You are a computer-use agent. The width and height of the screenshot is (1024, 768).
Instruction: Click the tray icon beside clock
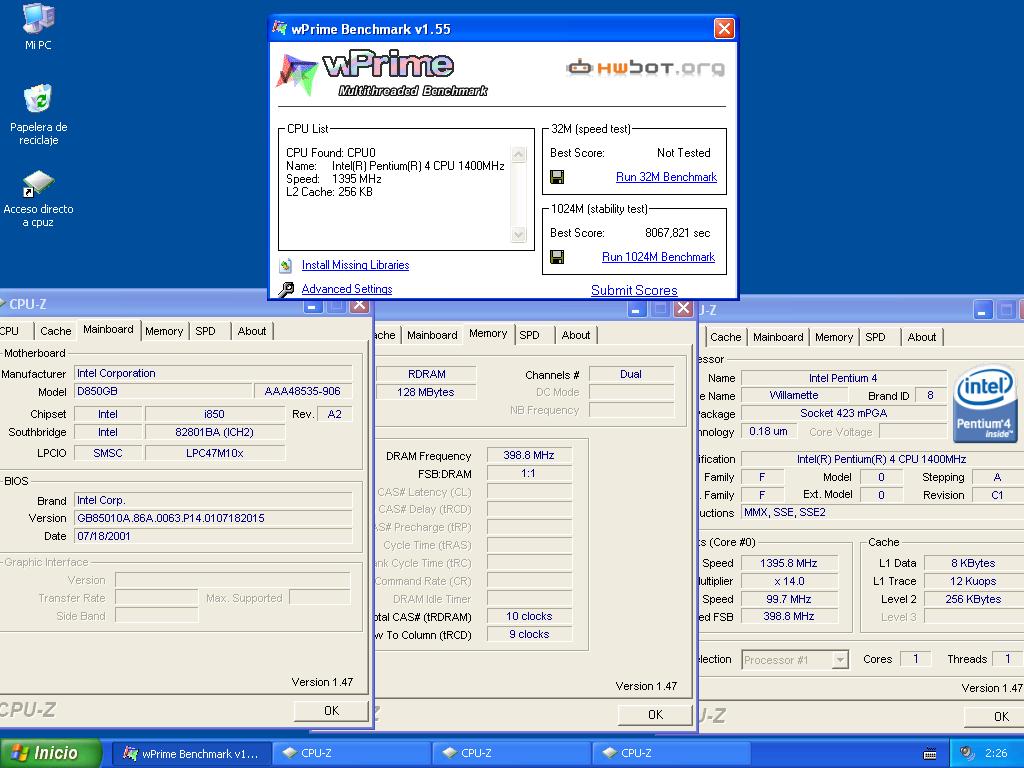(x=967, y=753)
